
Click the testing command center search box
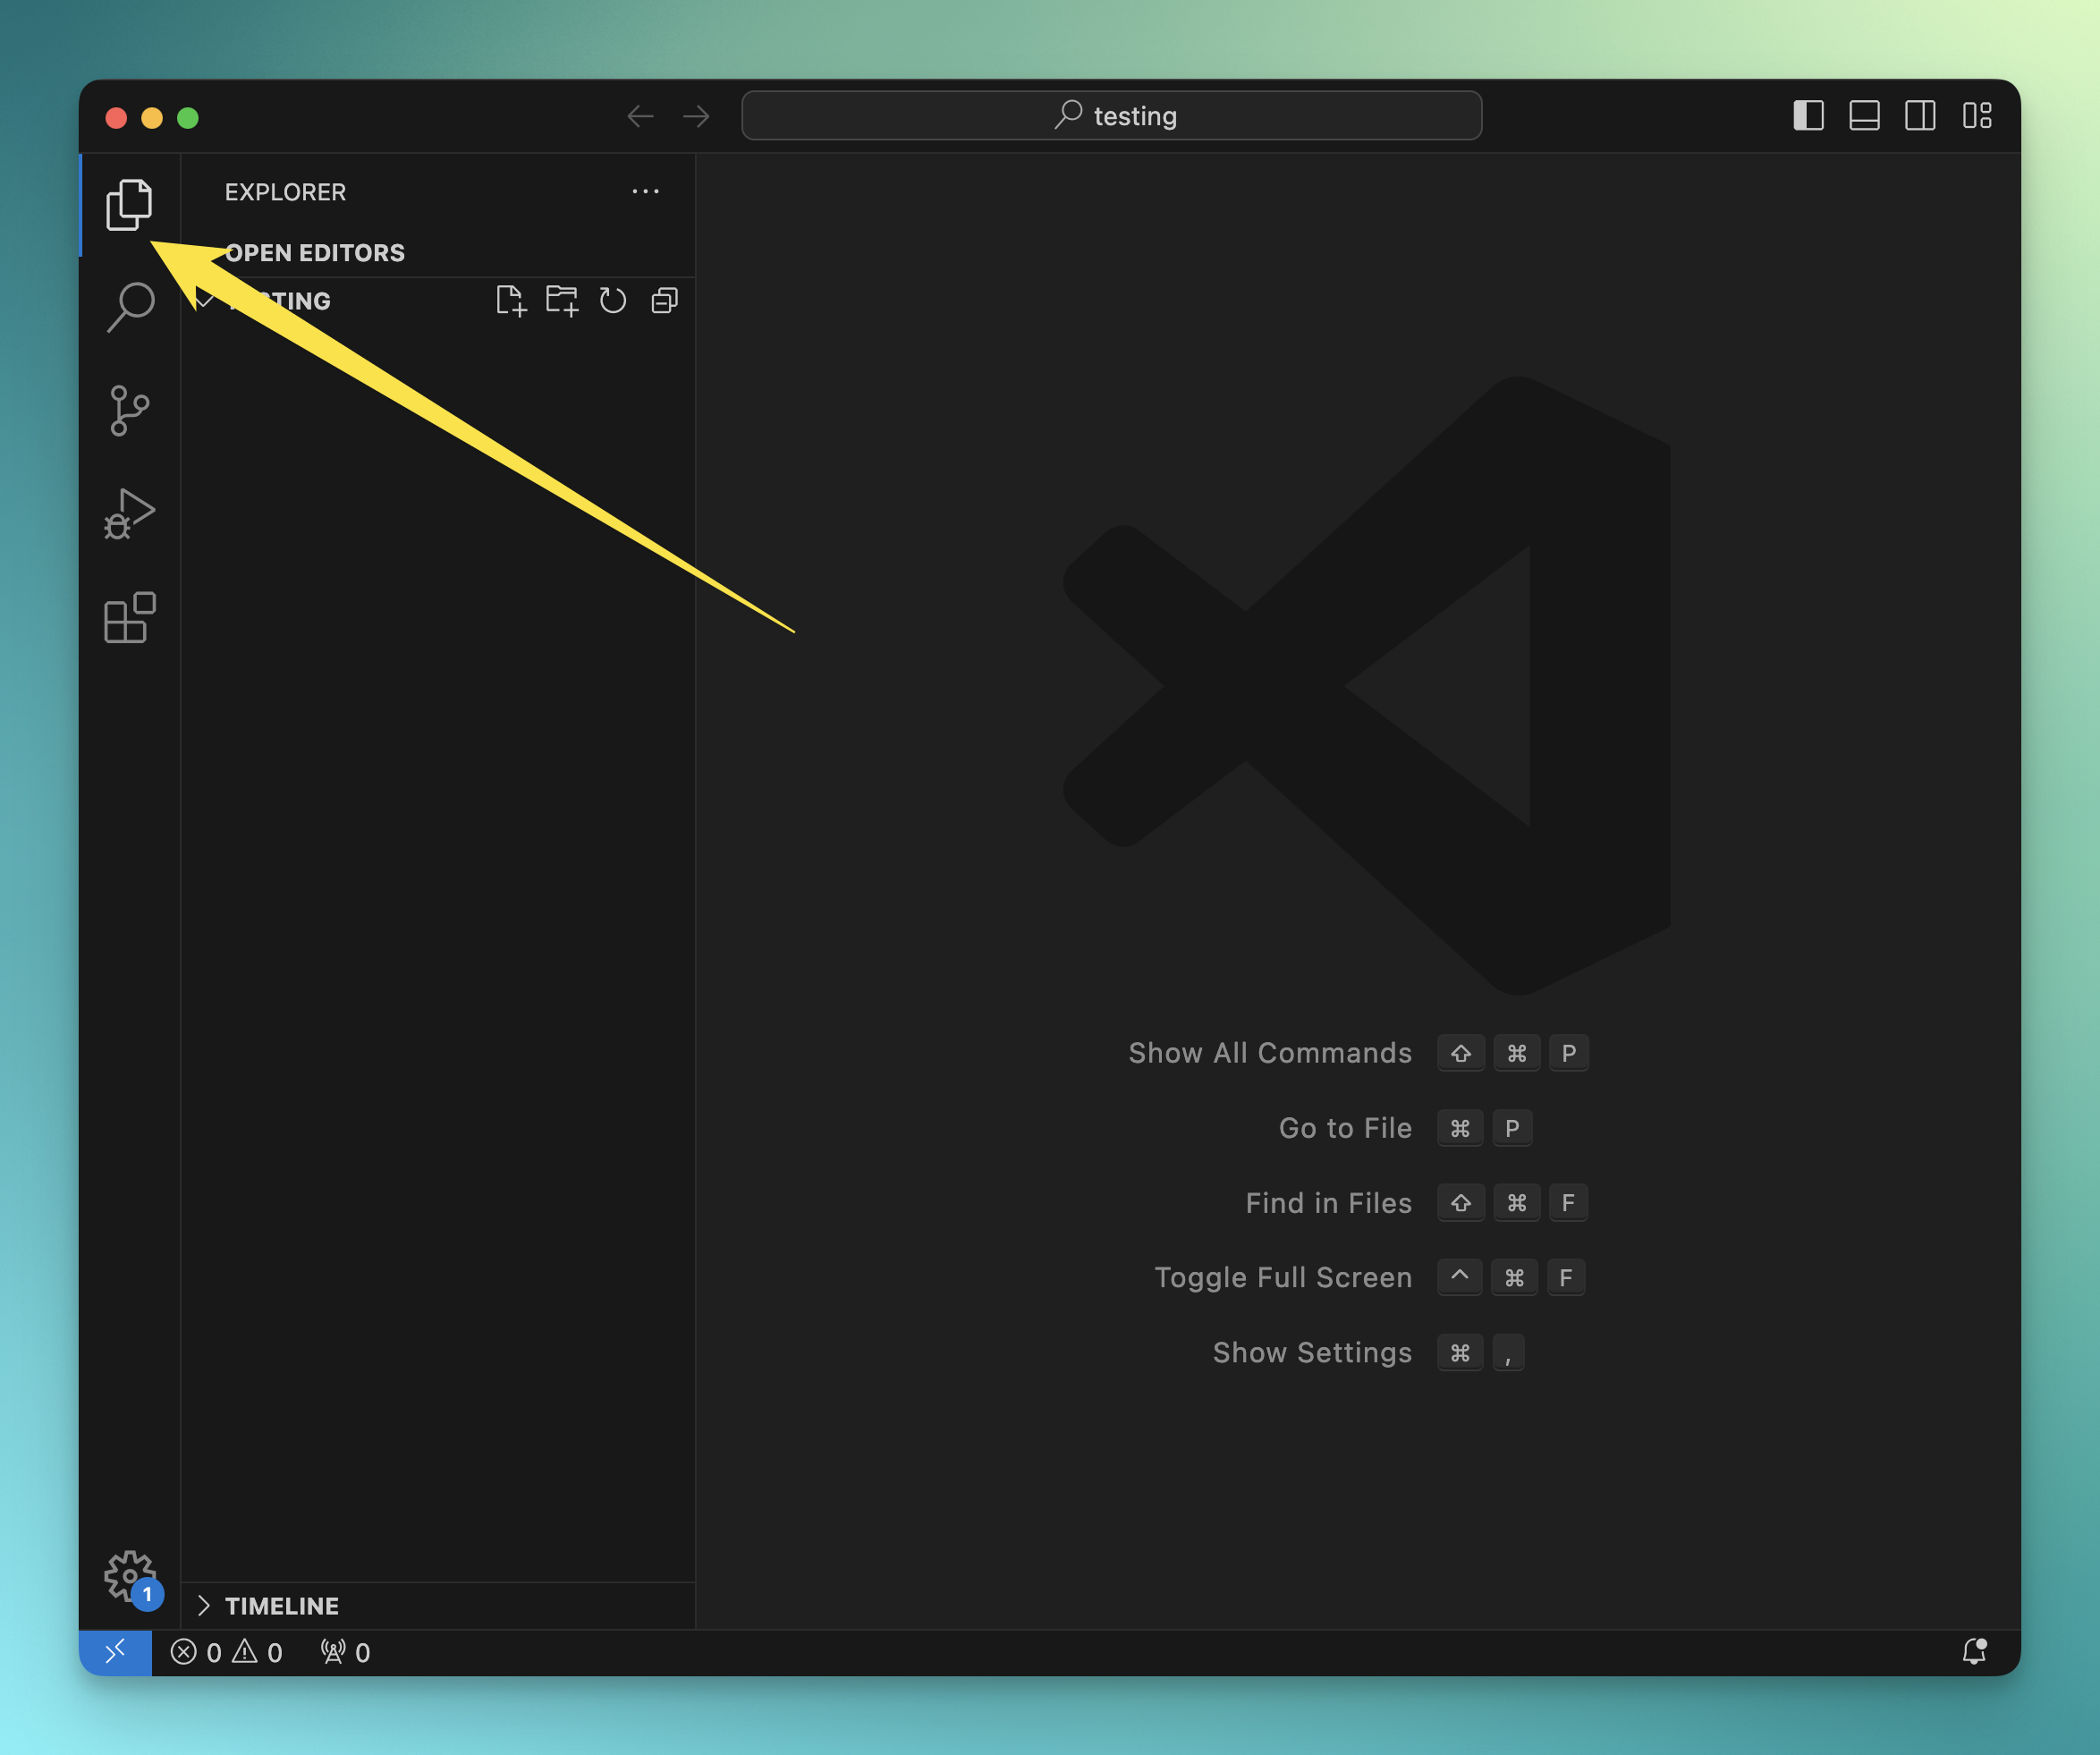[x=1111, y=116]
